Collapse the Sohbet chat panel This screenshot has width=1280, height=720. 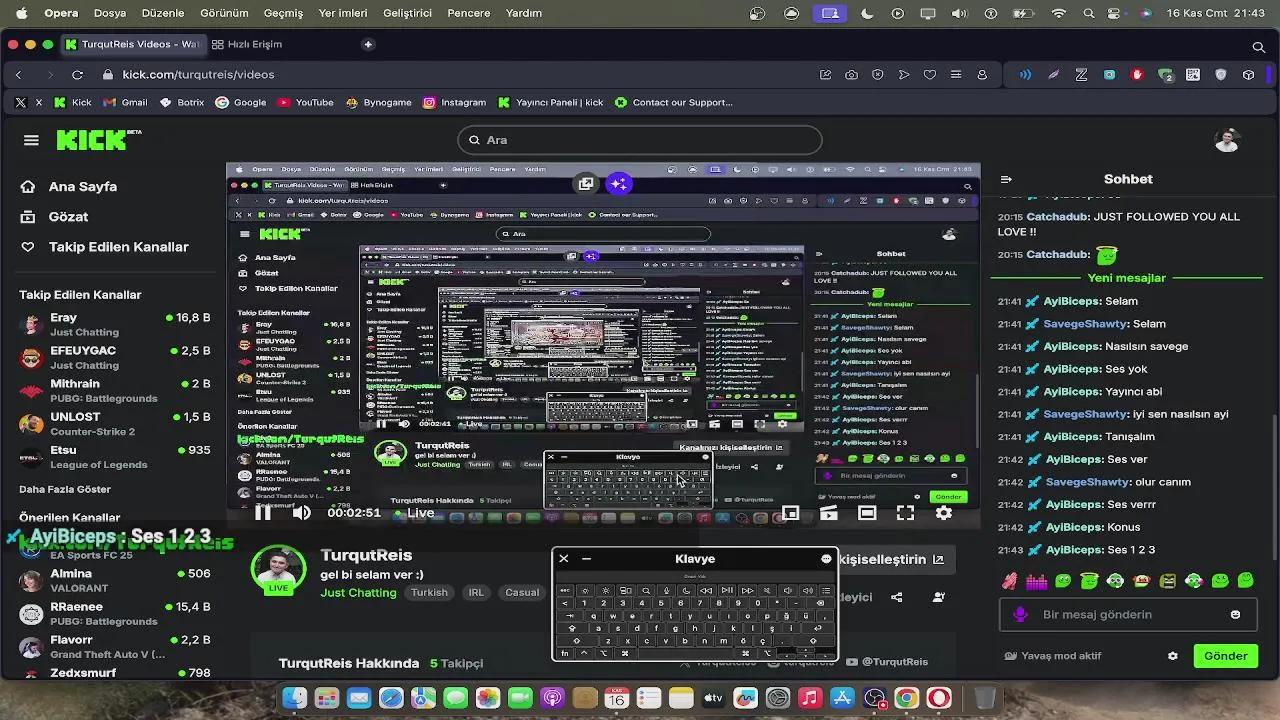(x=1006, y=179)
